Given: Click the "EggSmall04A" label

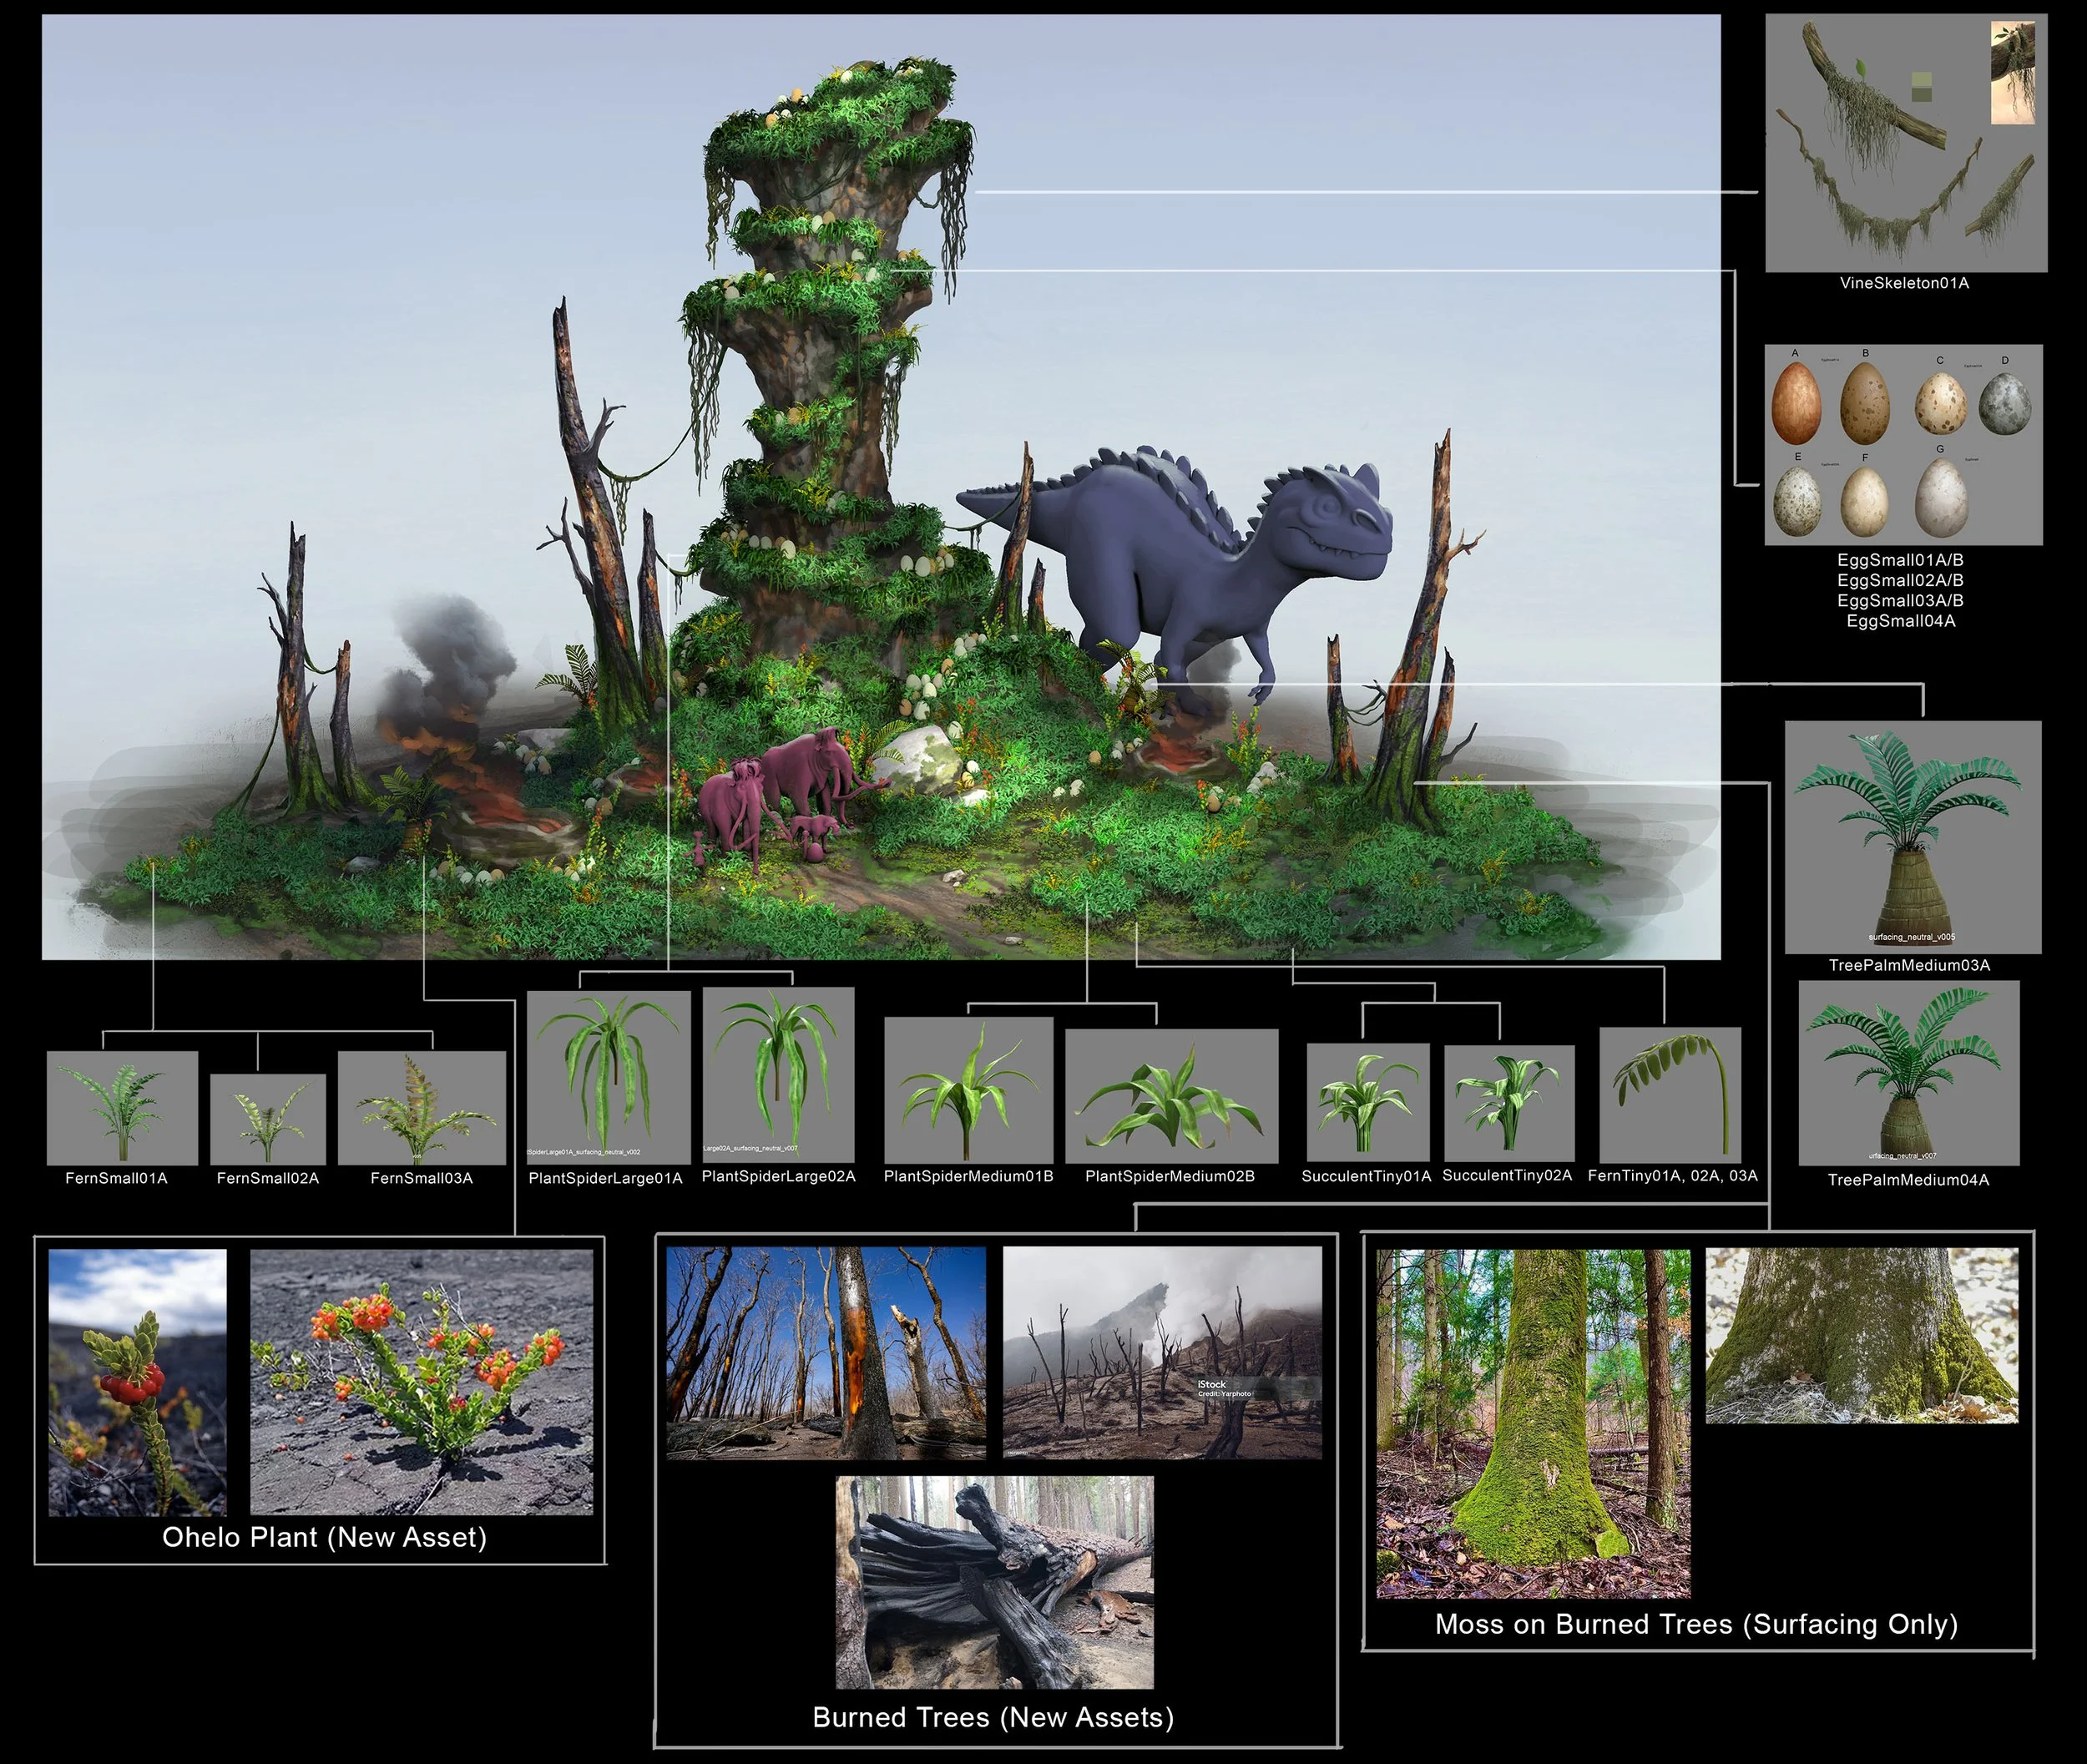Looking at the screenshot, I should coord(1900,621).
